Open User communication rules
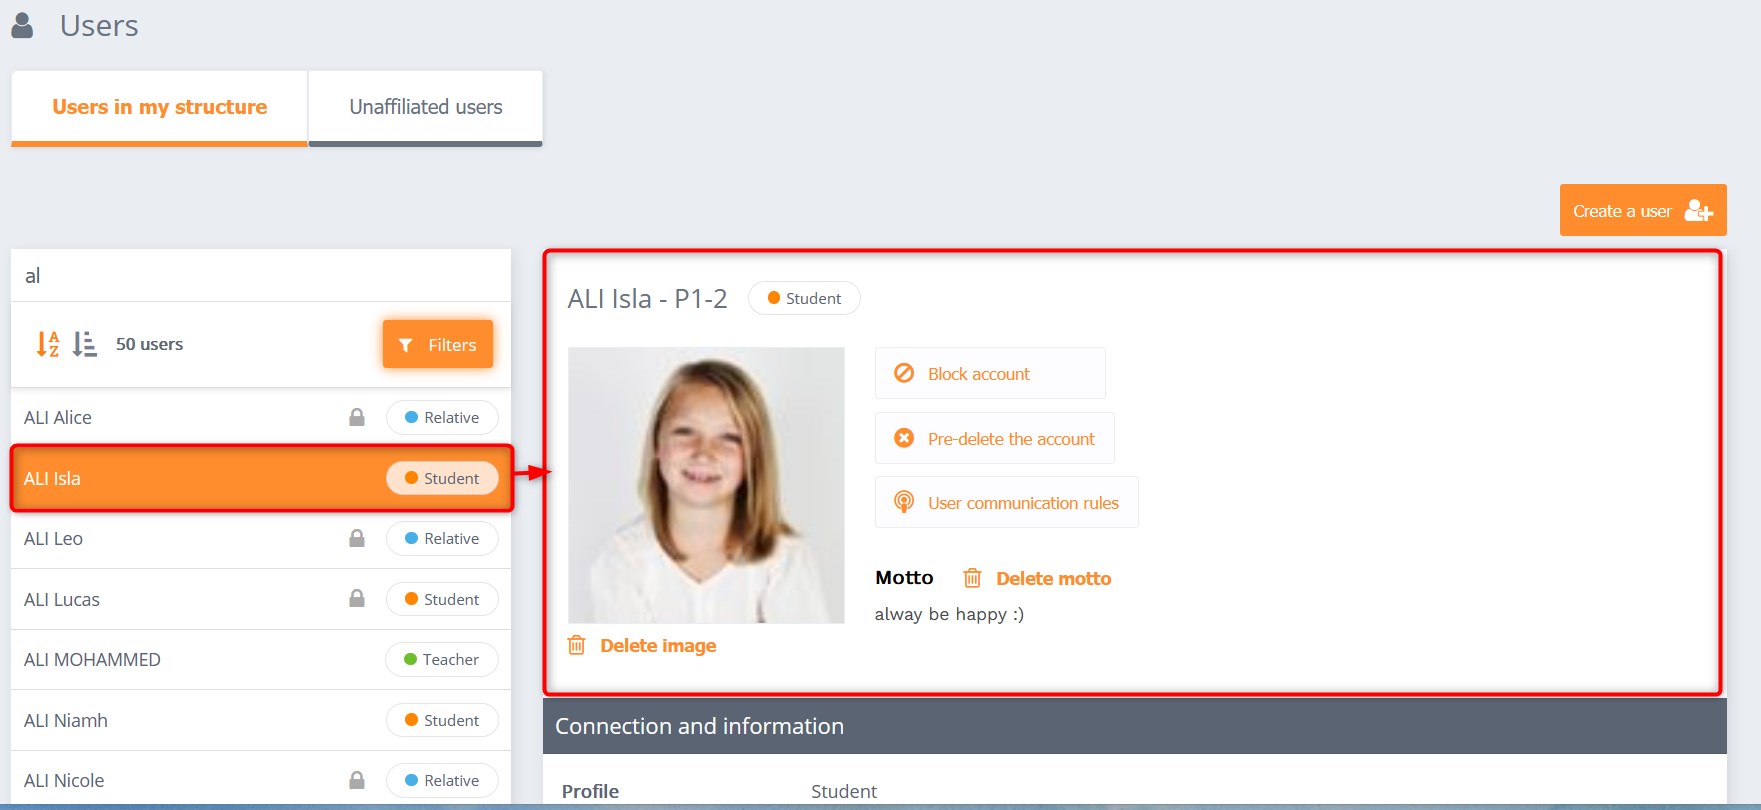Image resolution: width=1761 pixels, height=810 pixels. [1007, 502]
